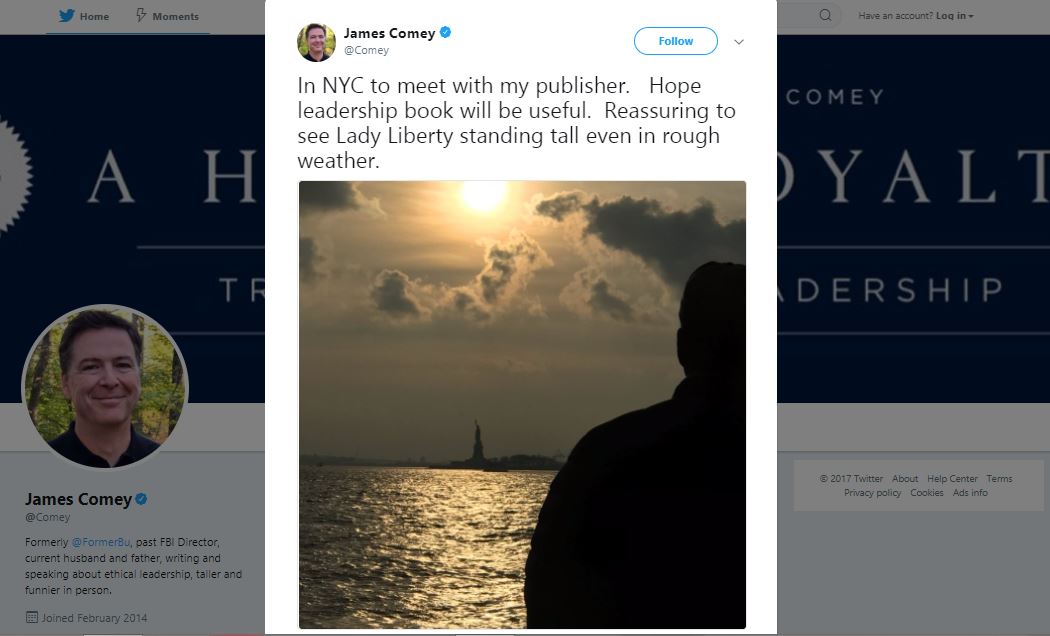Click the verified badge in the tweet header
Viewport: 1050px width, 636px height.
pyautogui.click(x=446, y=33)
